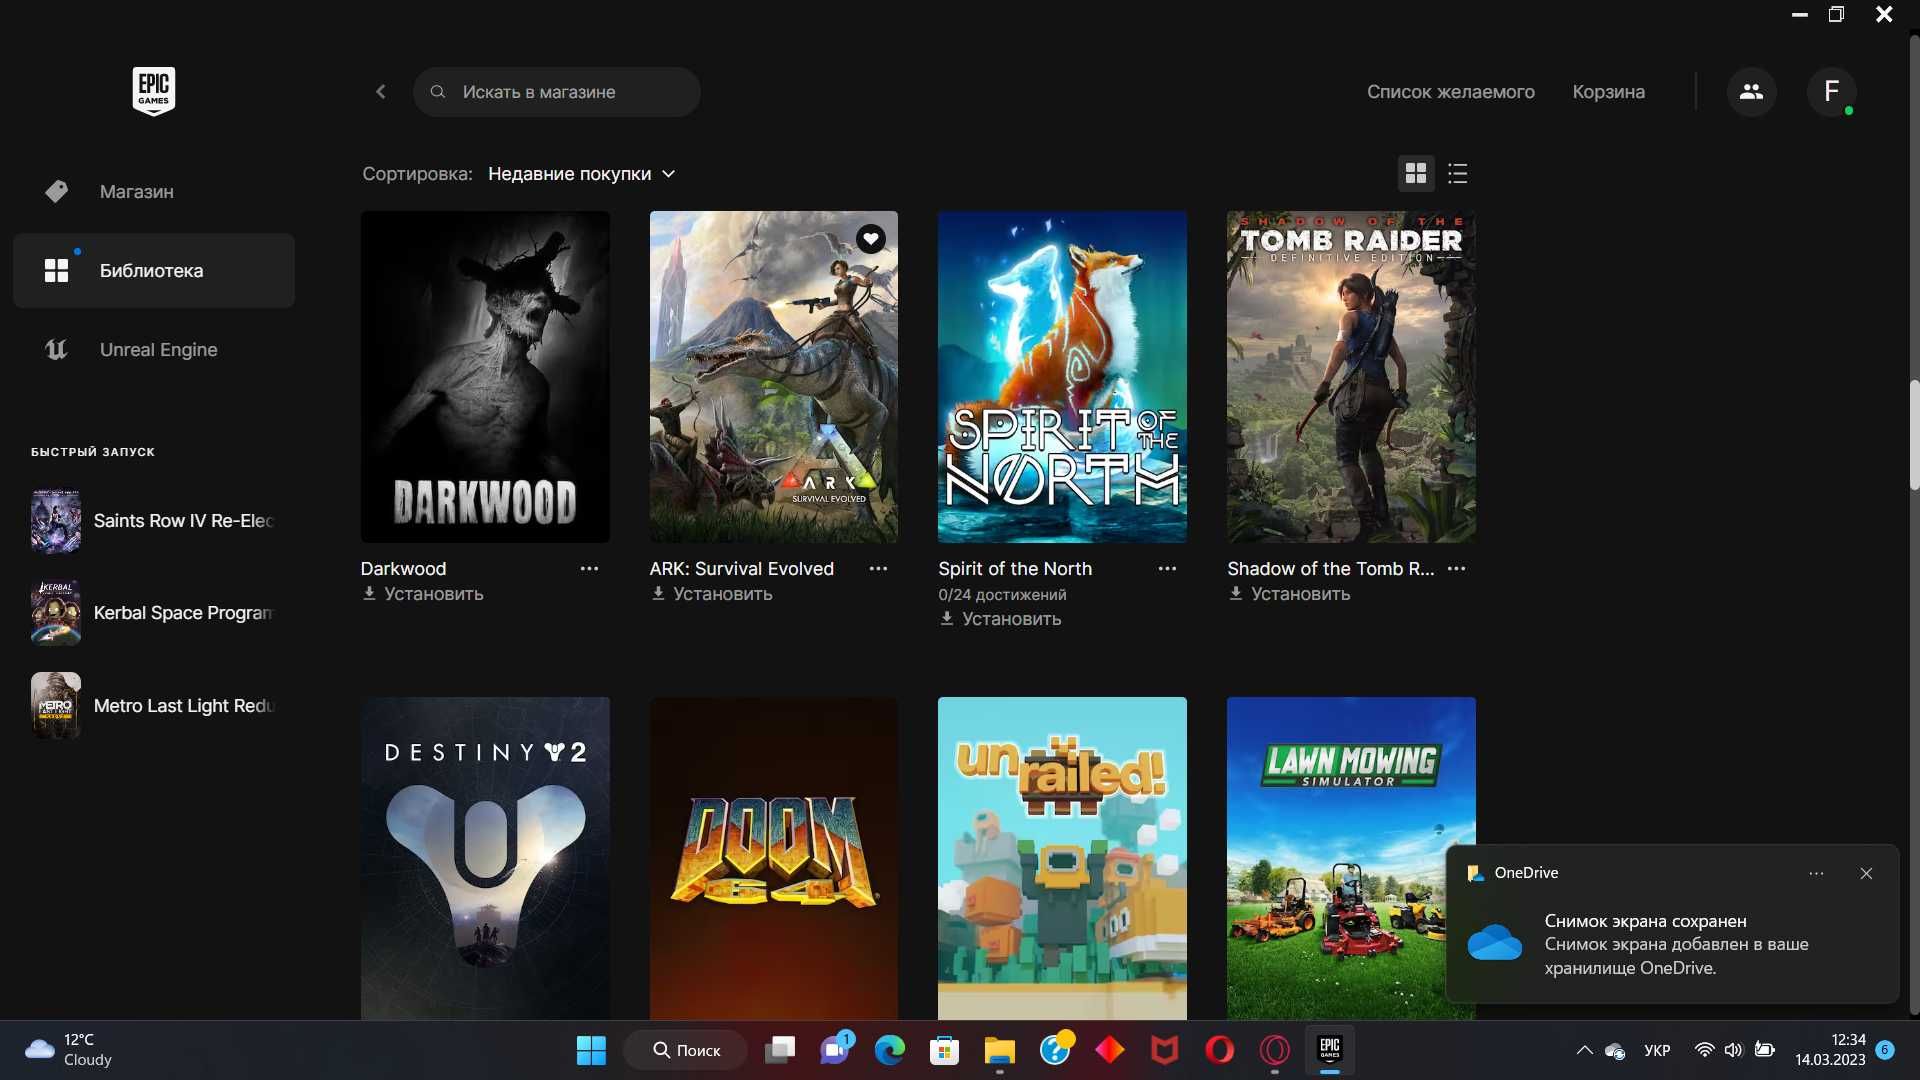Open the Destiny 2 cover
Screen dimensions: 1920x1080
click(485, 858)
